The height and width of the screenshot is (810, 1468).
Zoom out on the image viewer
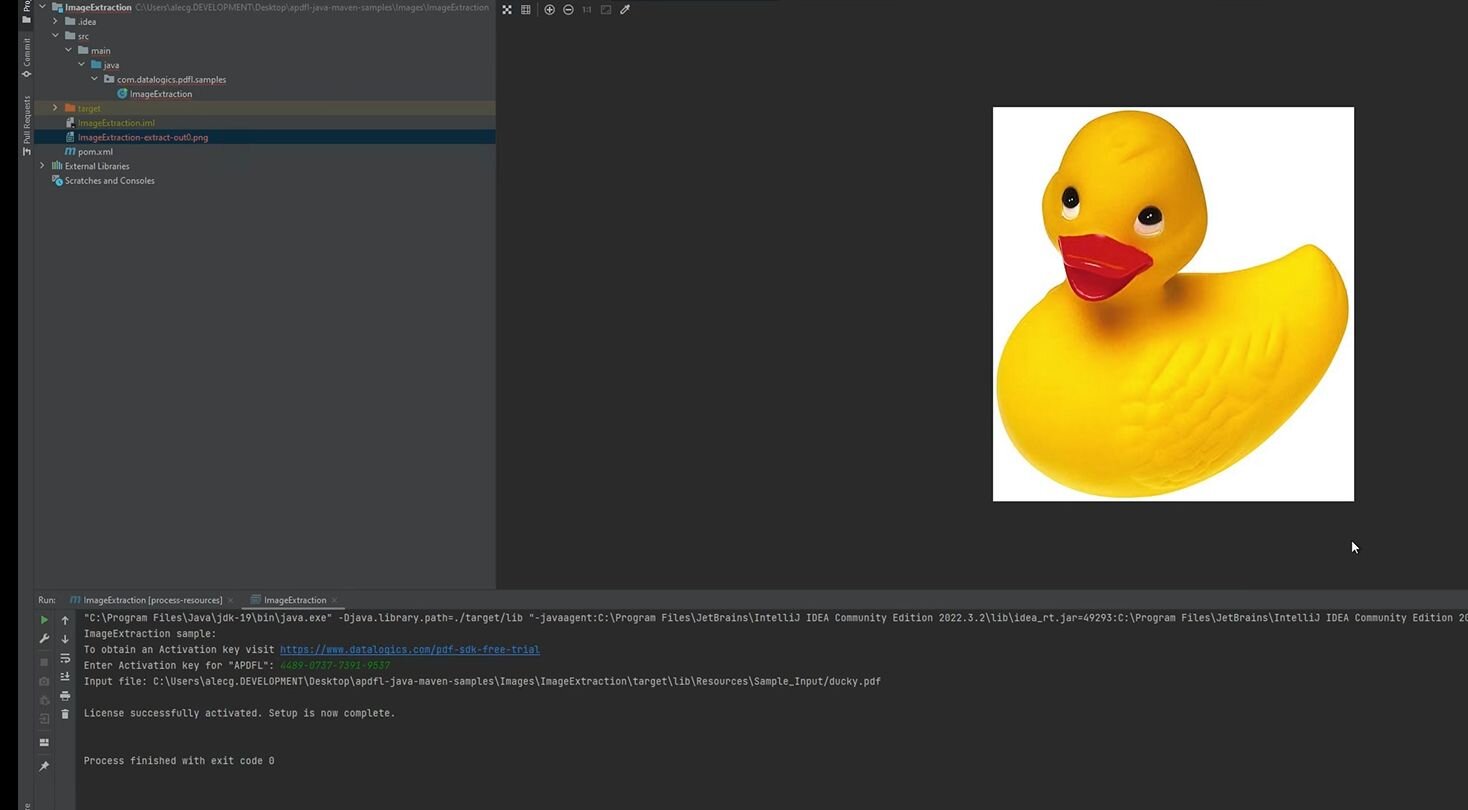pos(568,10)
